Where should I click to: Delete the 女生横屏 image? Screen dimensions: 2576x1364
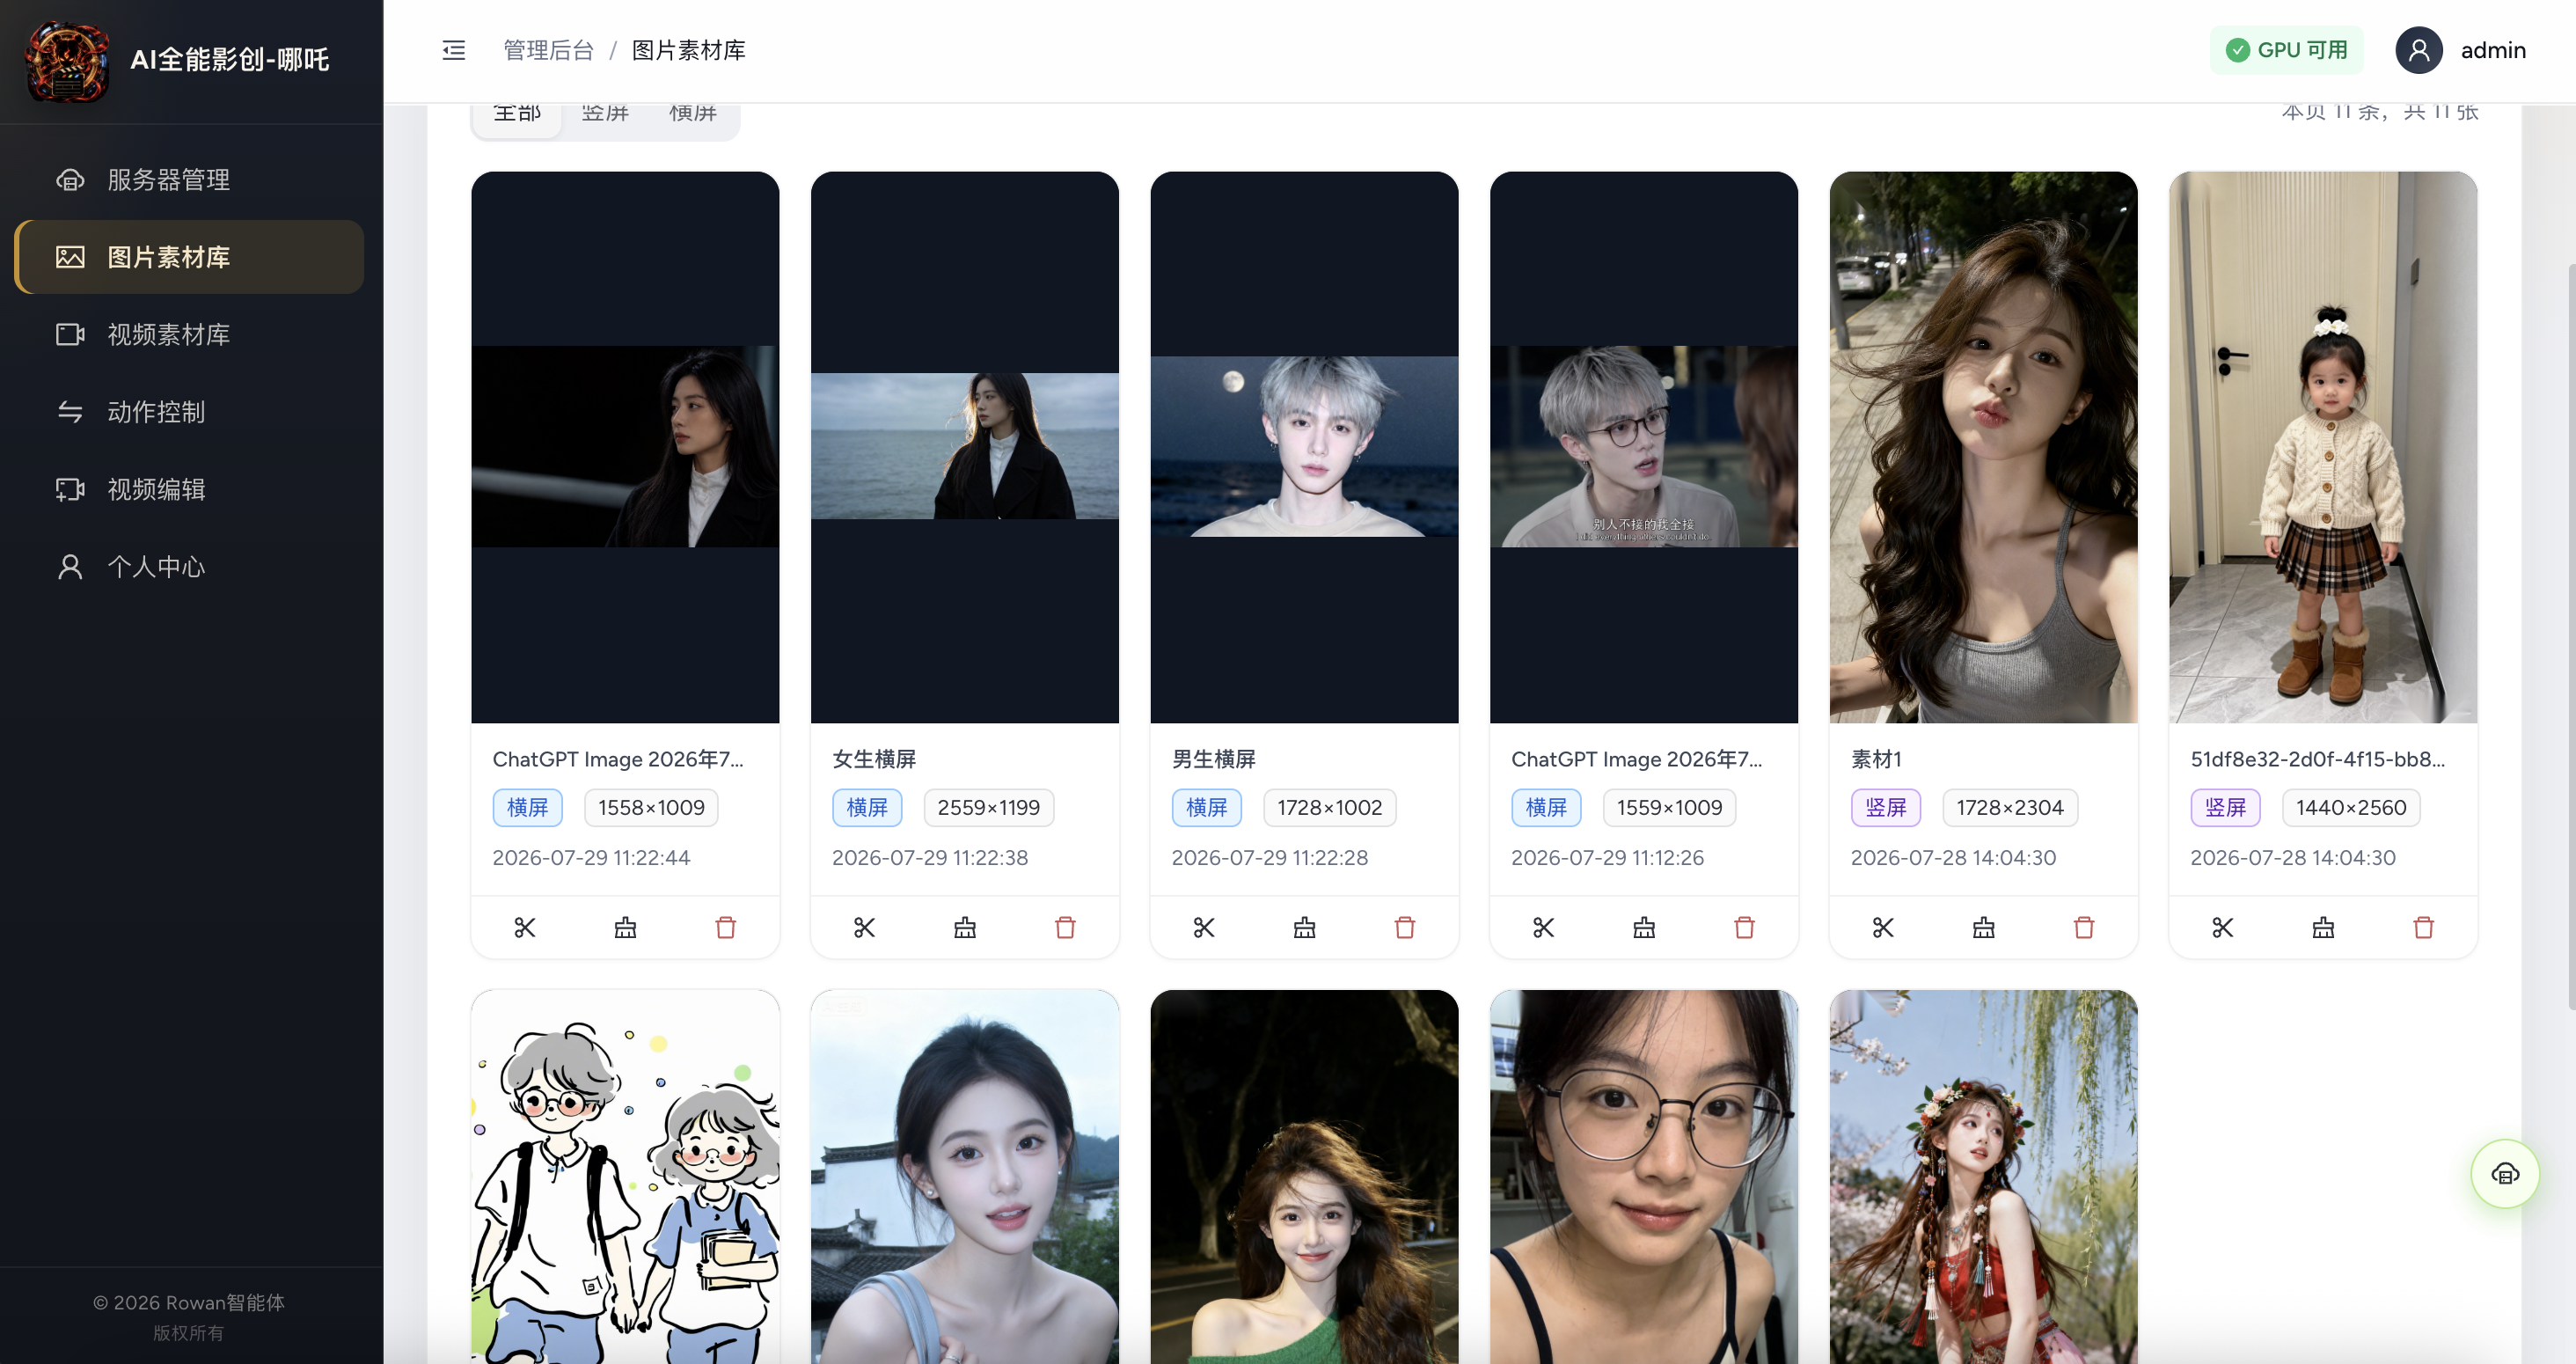click(x=1065, y=928)
